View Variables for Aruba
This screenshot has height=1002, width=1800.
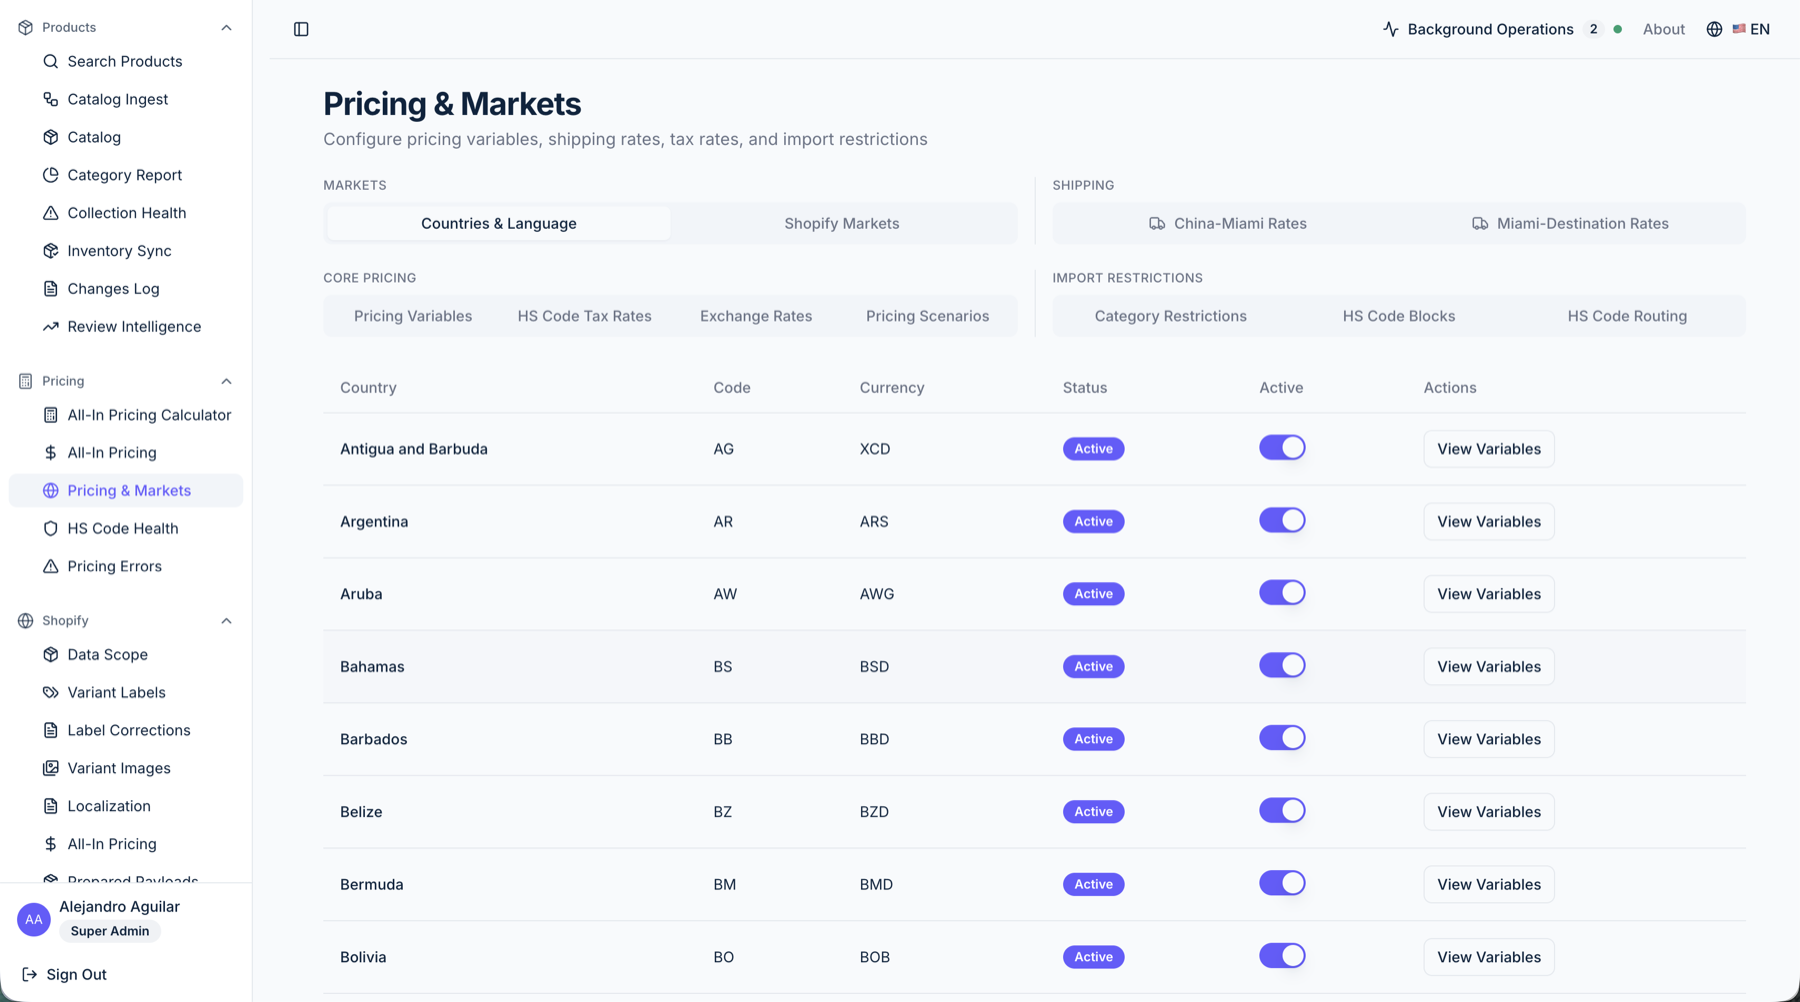[1489, 594]
